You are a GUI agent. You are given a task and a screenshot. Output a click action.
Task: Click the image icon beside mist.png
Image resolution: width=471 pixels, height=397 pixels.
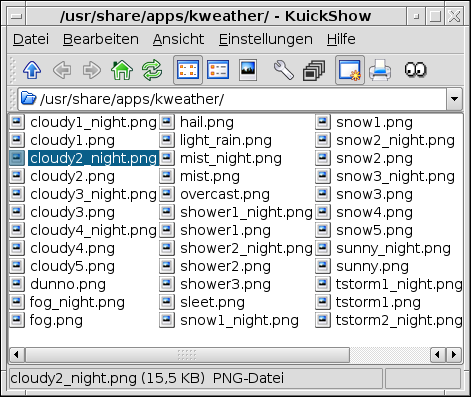pos(167,175)
